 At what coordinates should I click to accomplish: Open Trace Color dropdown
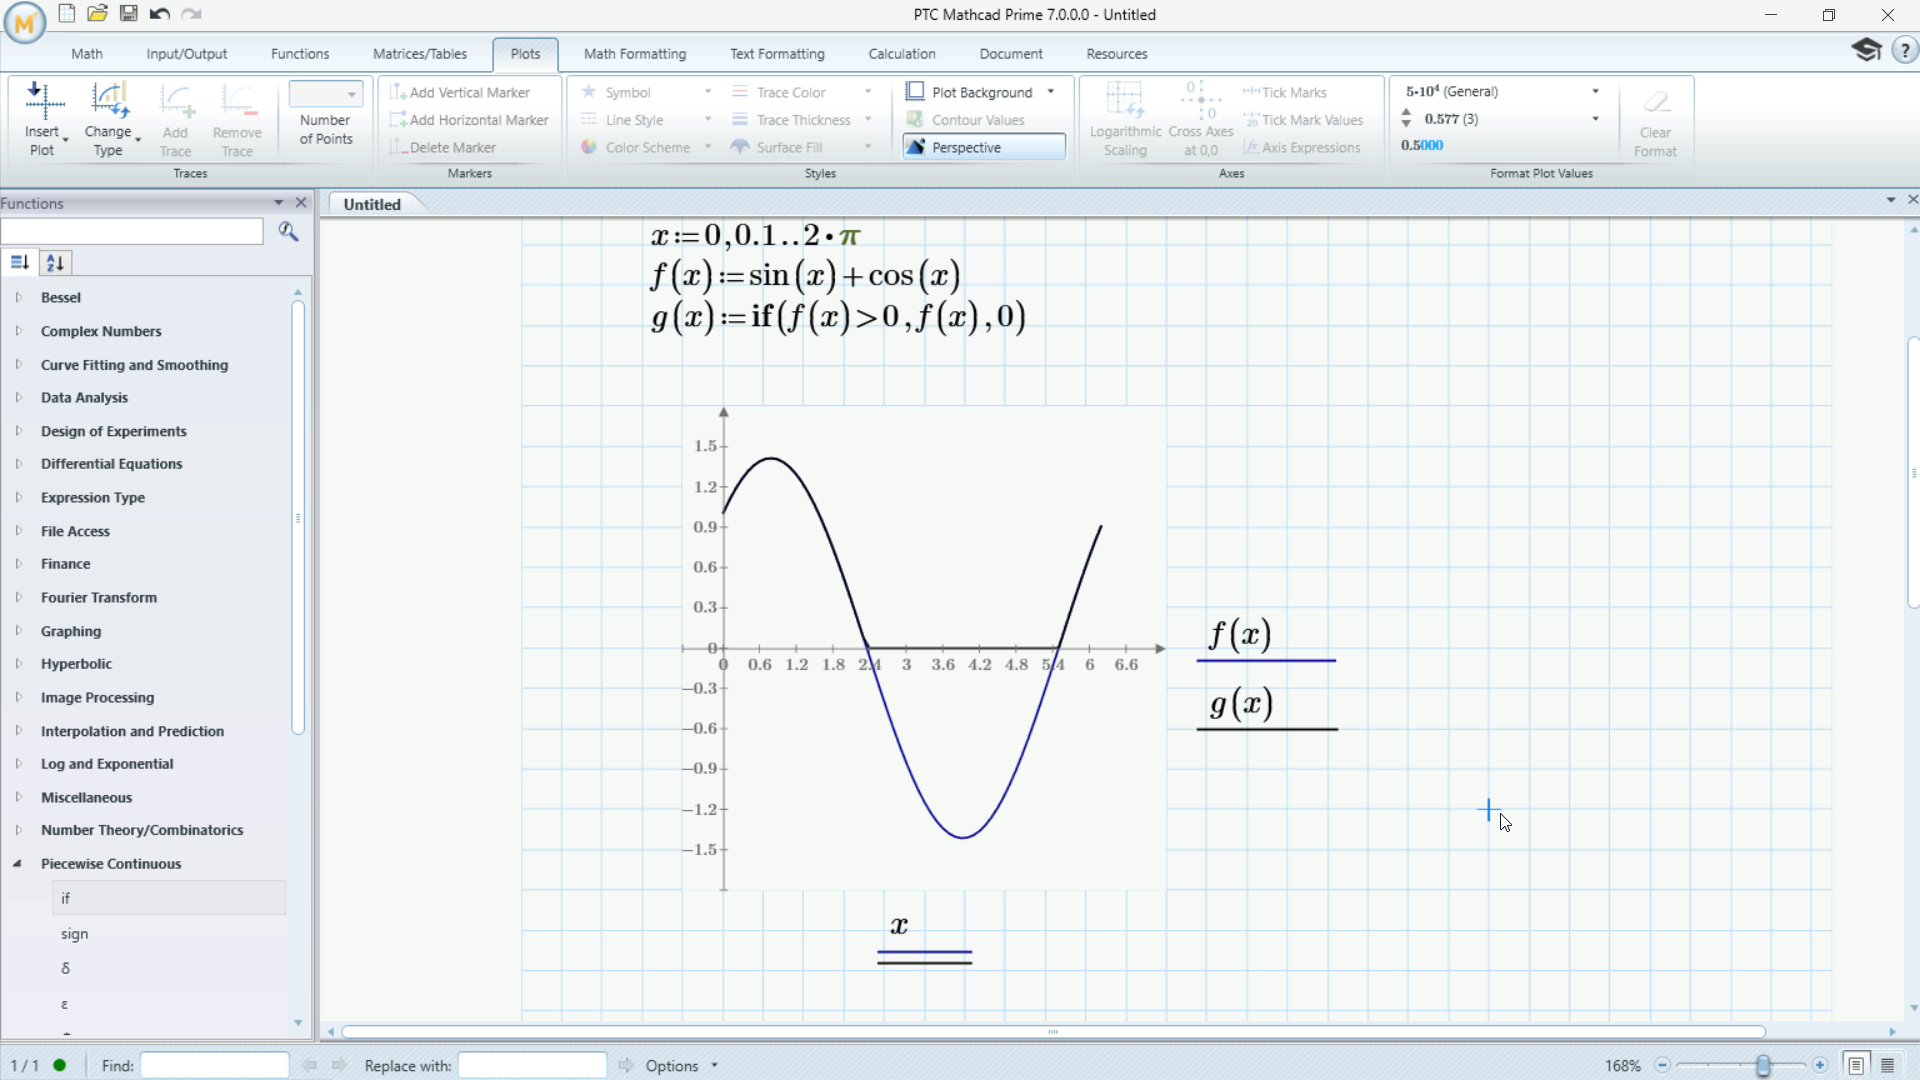click(x=868, y=92)
